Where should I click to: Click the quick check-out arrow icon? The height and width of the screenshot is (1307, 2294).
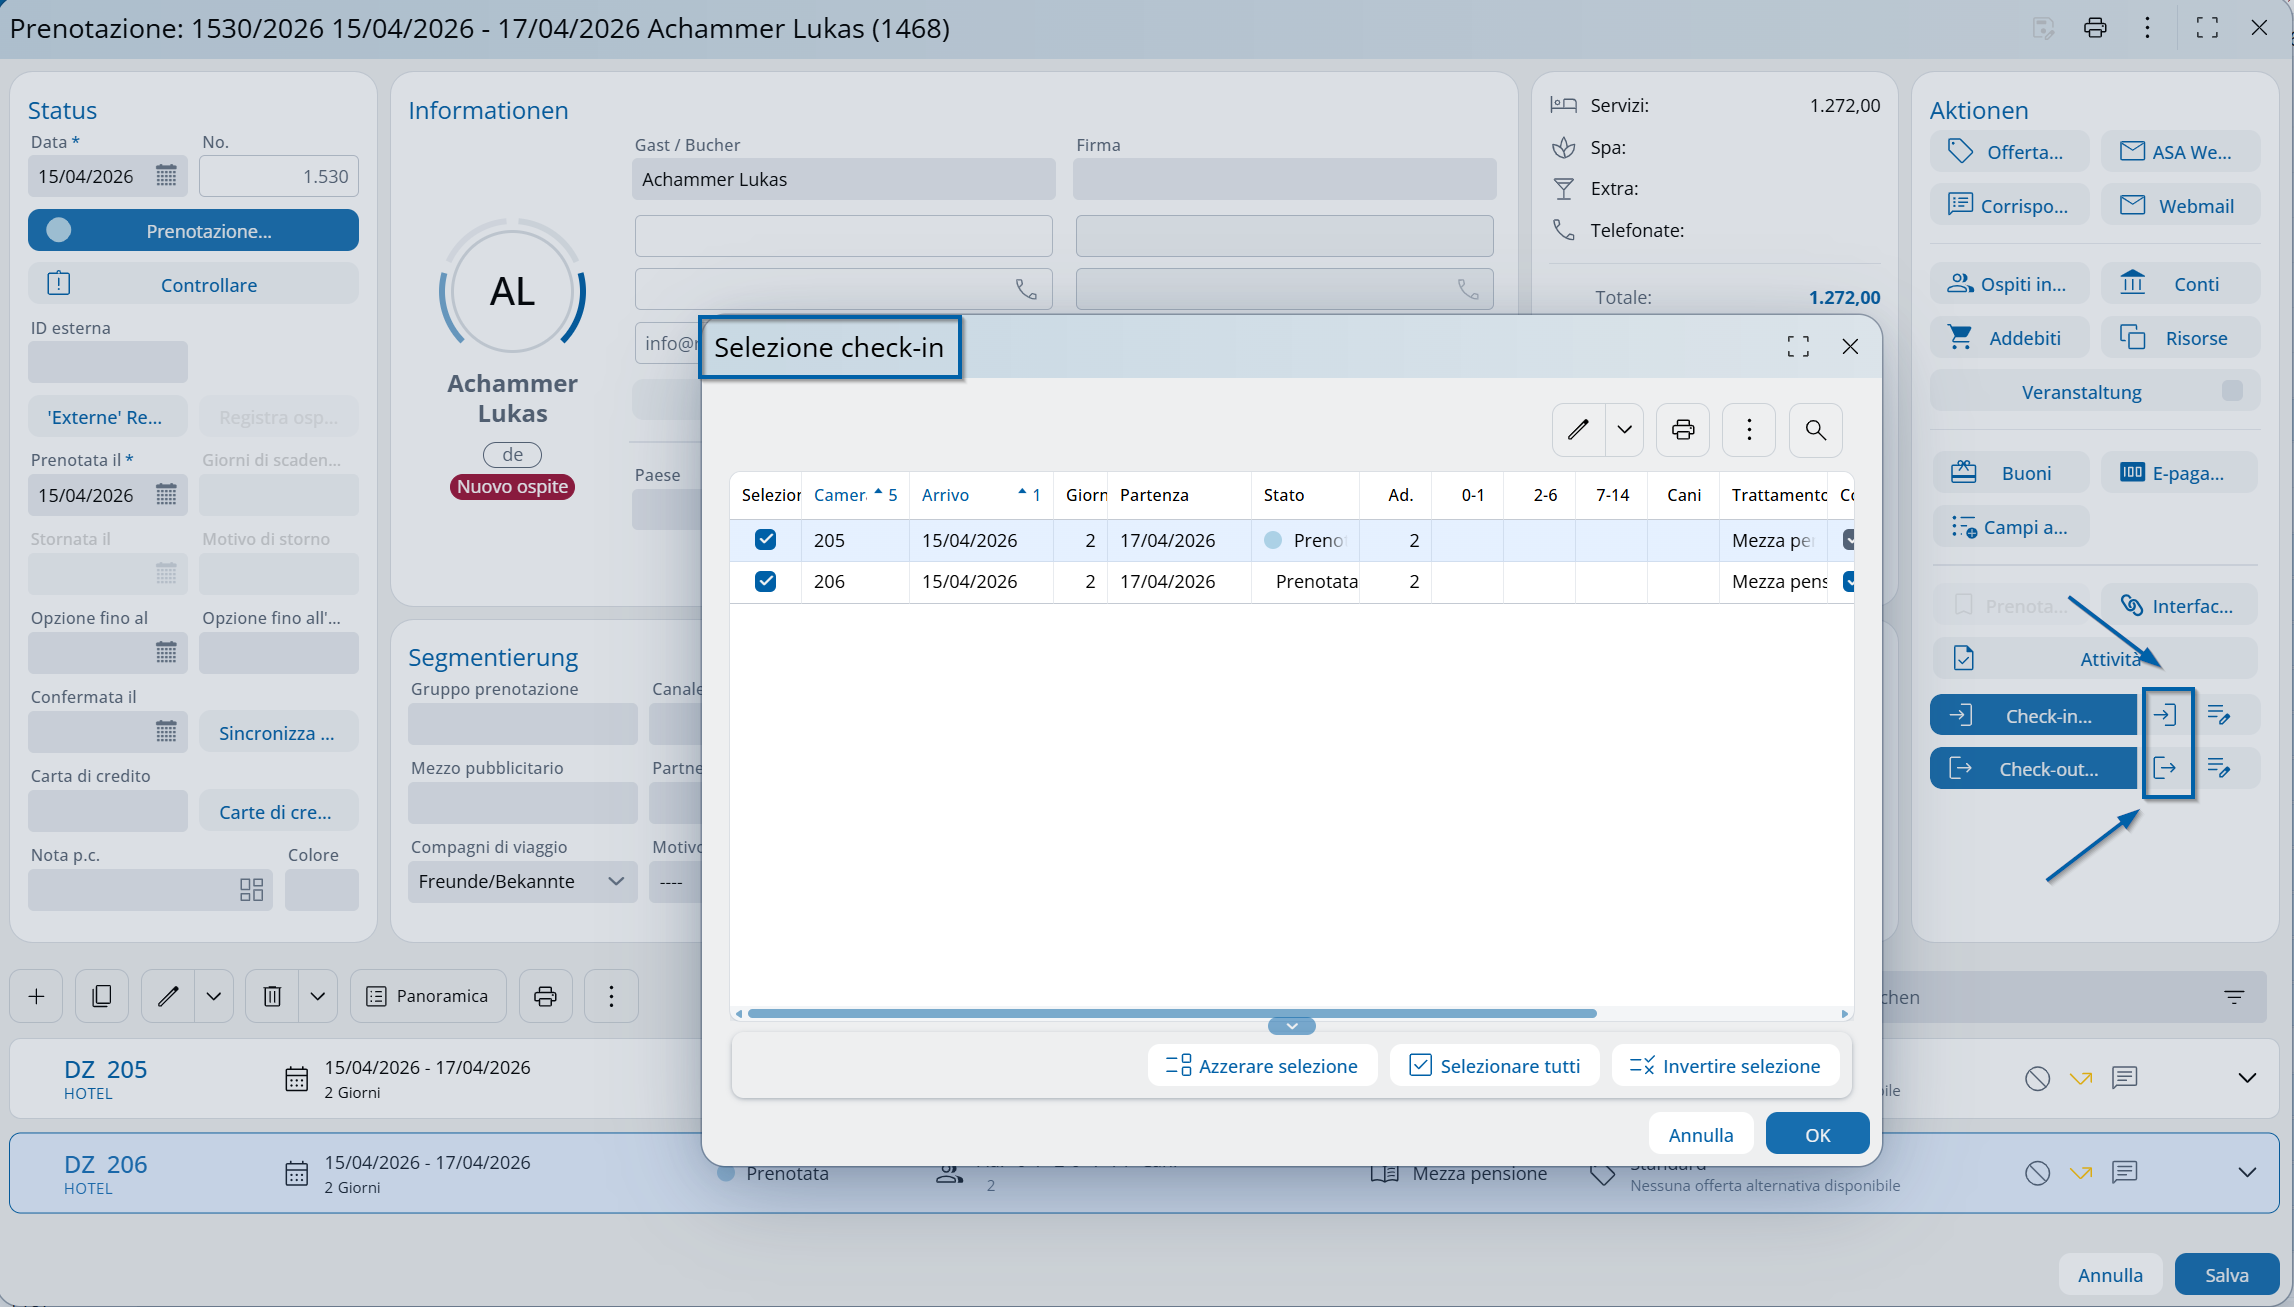(2165, 768)
